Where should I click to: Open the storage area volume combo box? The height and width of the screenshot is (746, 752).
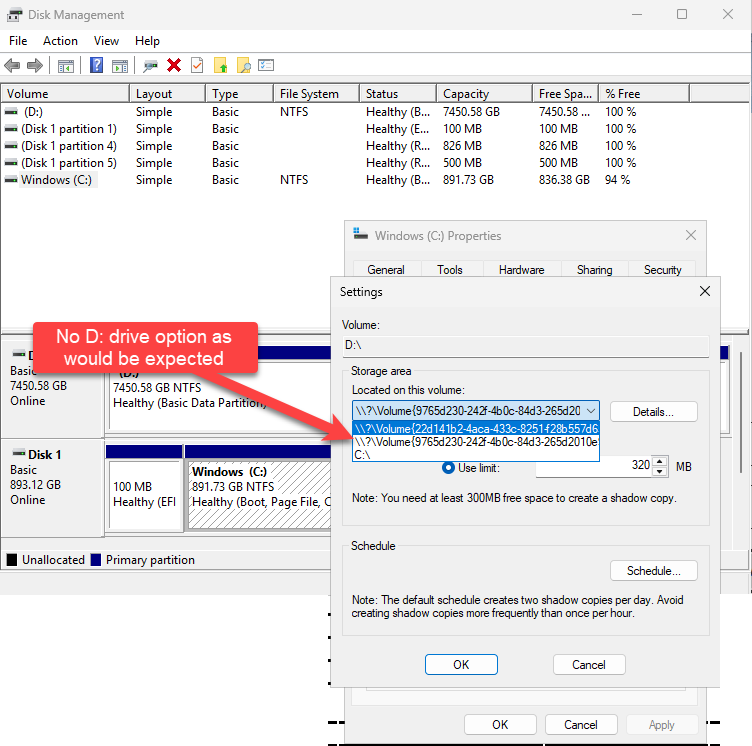coord(476,411)
